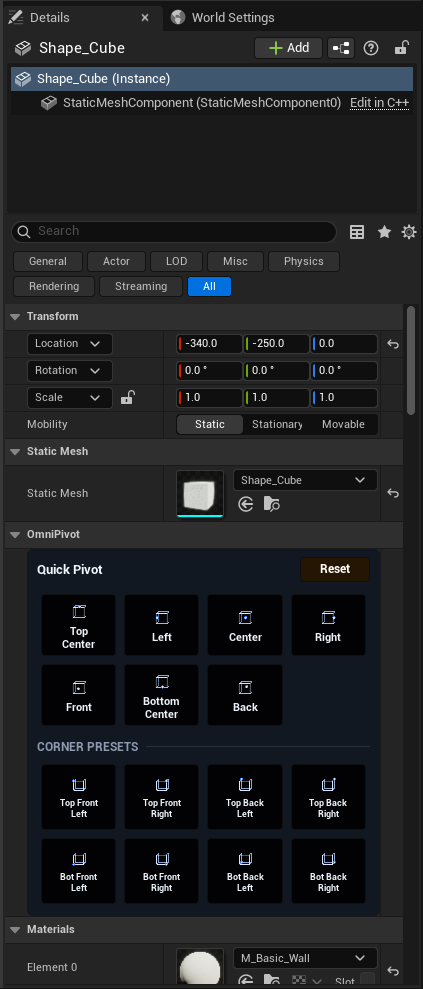This screenshot has height=989, width=423.
Task: Open Edit in C++ link
Action: tap(380, 103)
